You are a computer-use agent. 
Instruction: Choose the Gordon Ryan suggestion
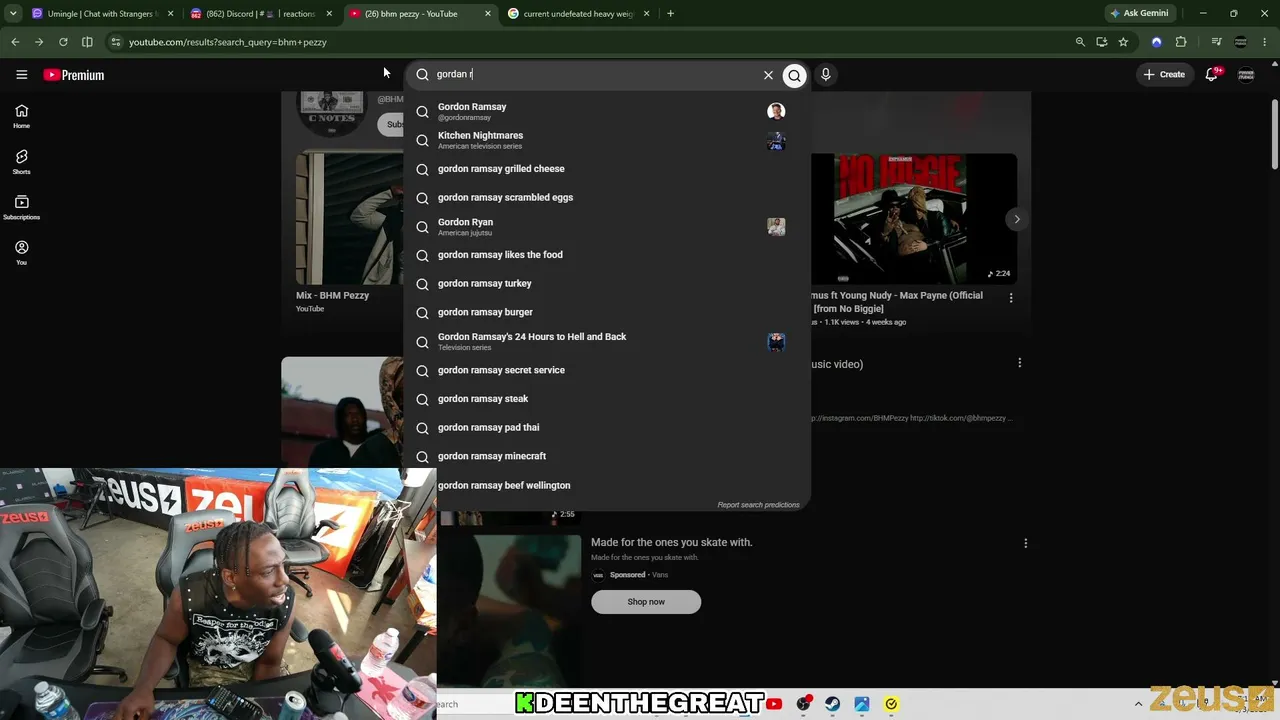click(x=607, y=227)
